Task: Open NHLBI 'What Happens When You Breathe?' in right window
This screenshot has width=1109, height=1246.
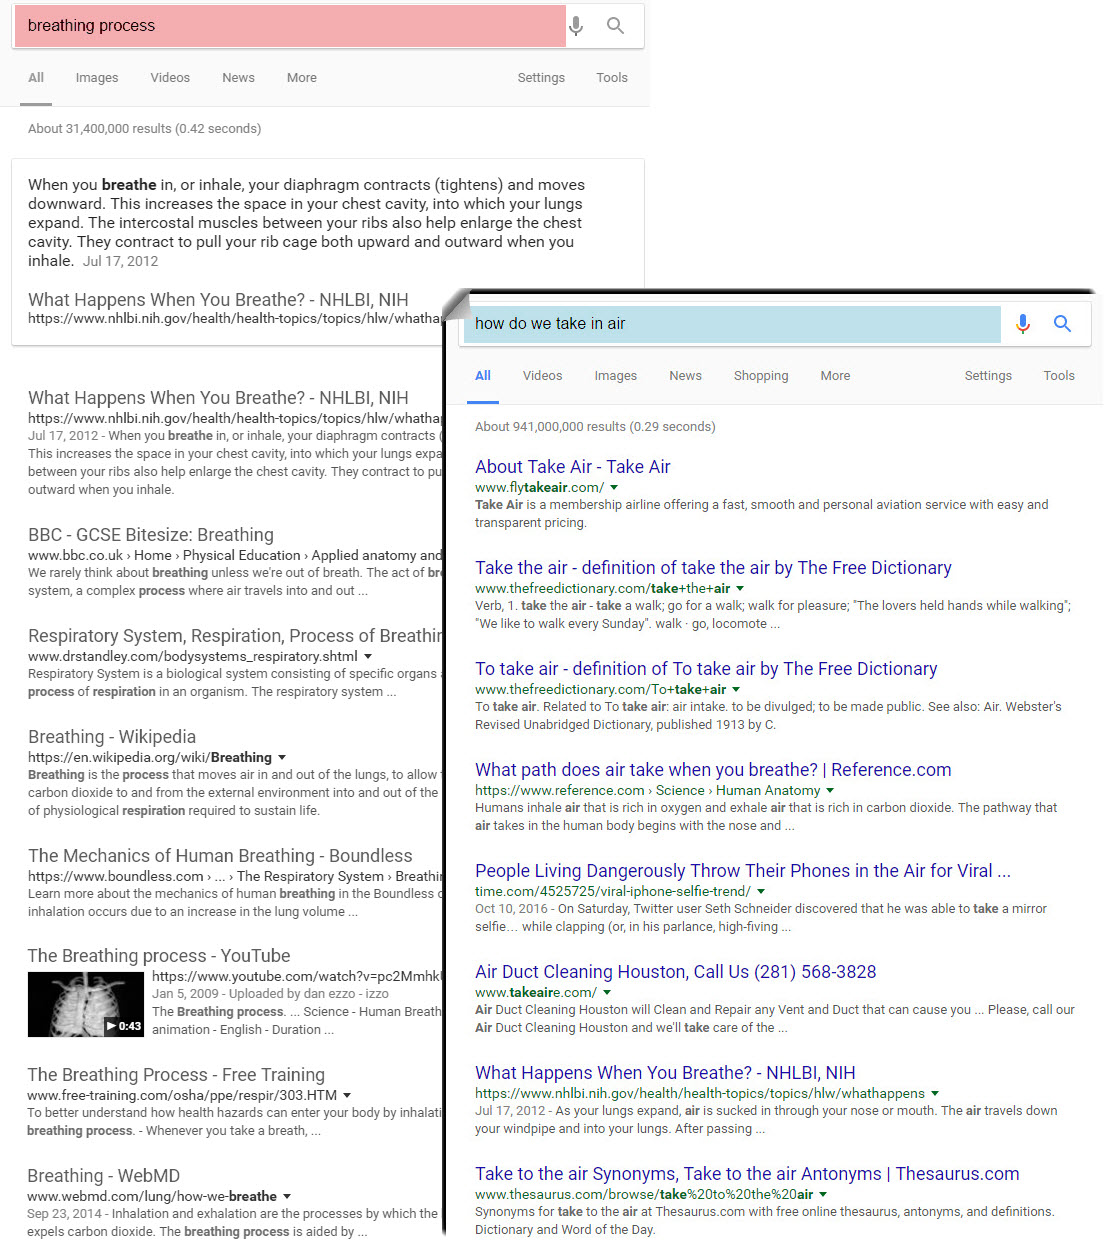Action: (665, 1073)
